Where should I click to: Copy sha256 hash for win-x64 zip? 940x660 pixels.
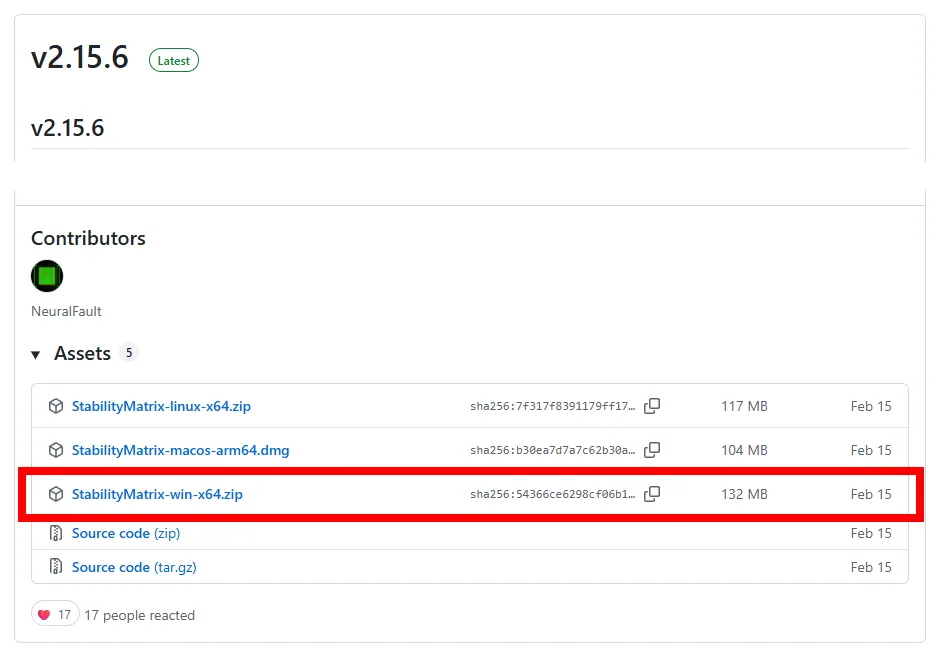[652, 494]
